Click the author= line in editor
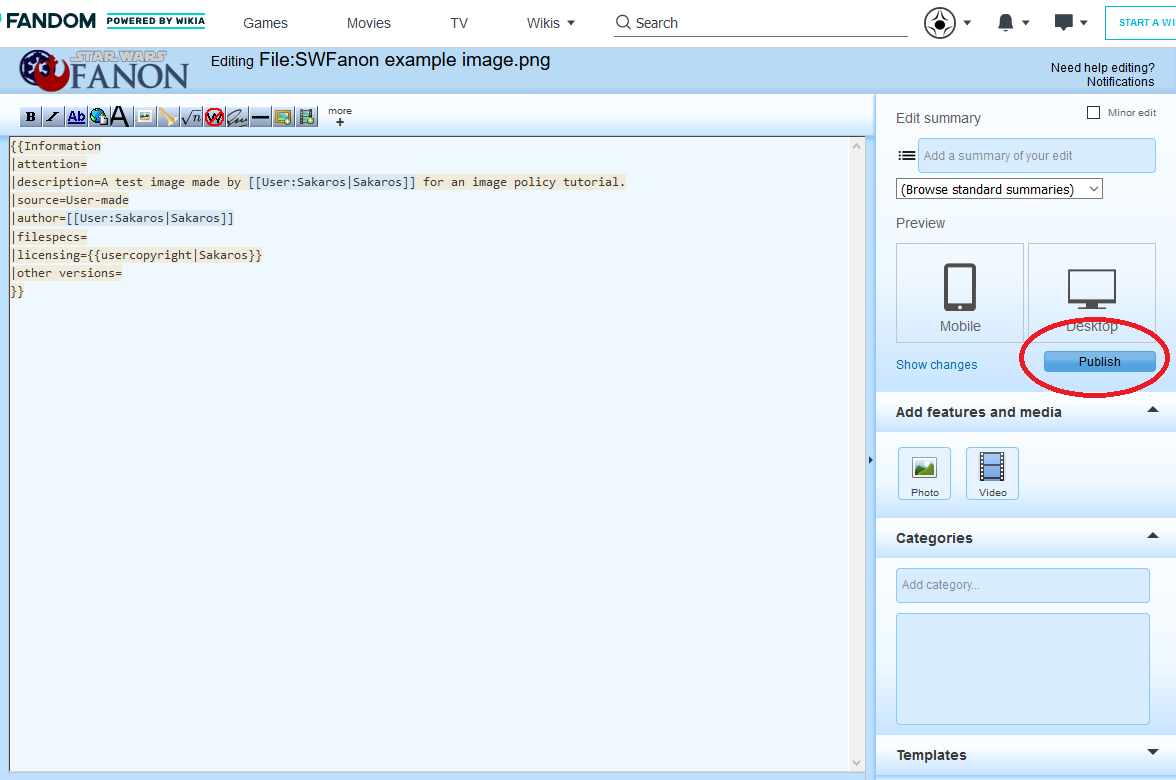 pos(122,218)
